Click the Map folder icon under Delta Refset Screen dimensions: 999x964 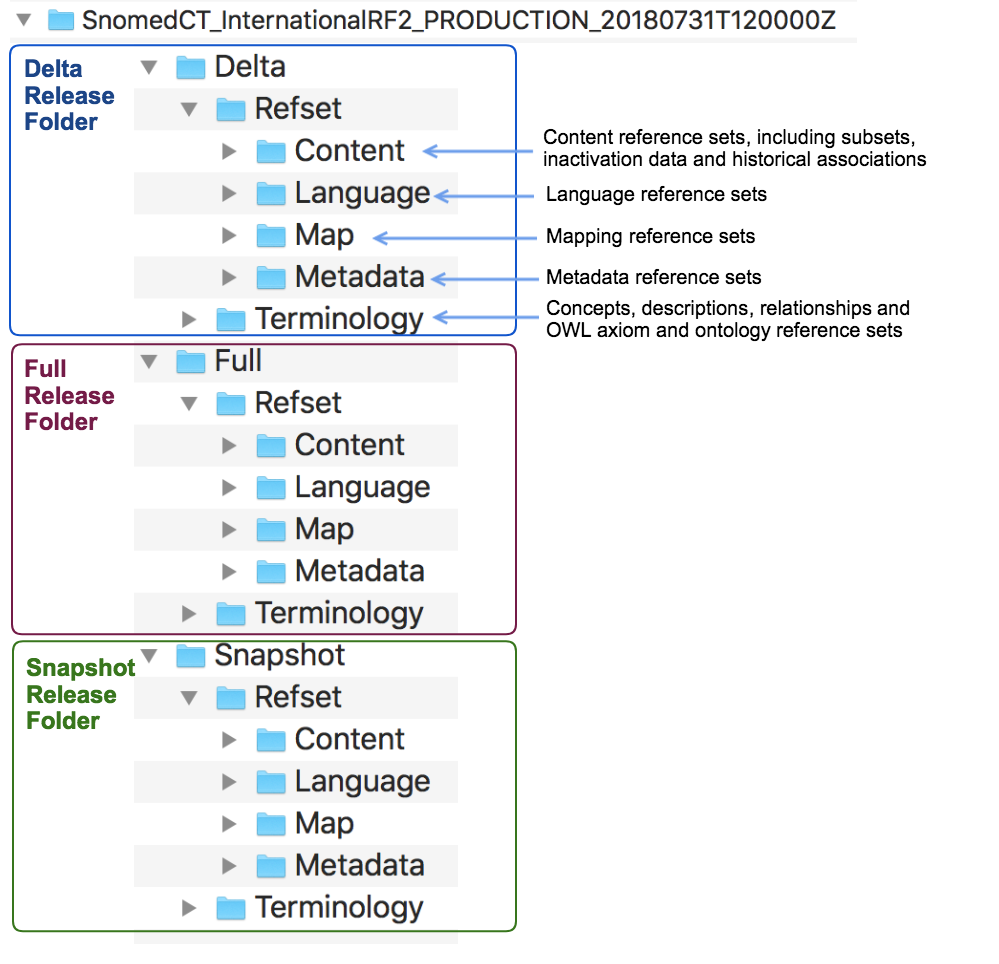click(x=271, y=236)
